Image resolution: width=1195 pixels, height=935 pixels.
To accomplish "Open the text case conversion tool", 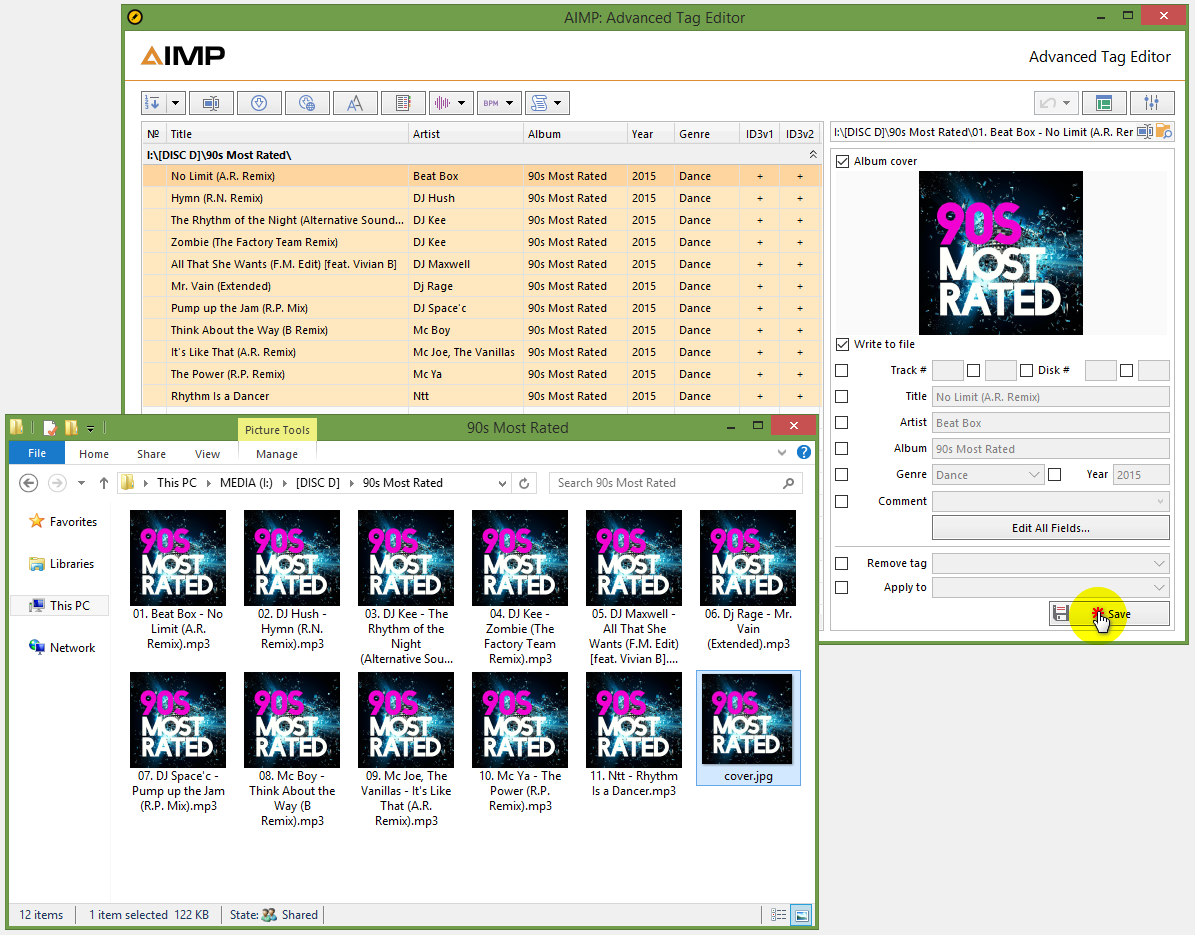I will (x=355, y=103).
